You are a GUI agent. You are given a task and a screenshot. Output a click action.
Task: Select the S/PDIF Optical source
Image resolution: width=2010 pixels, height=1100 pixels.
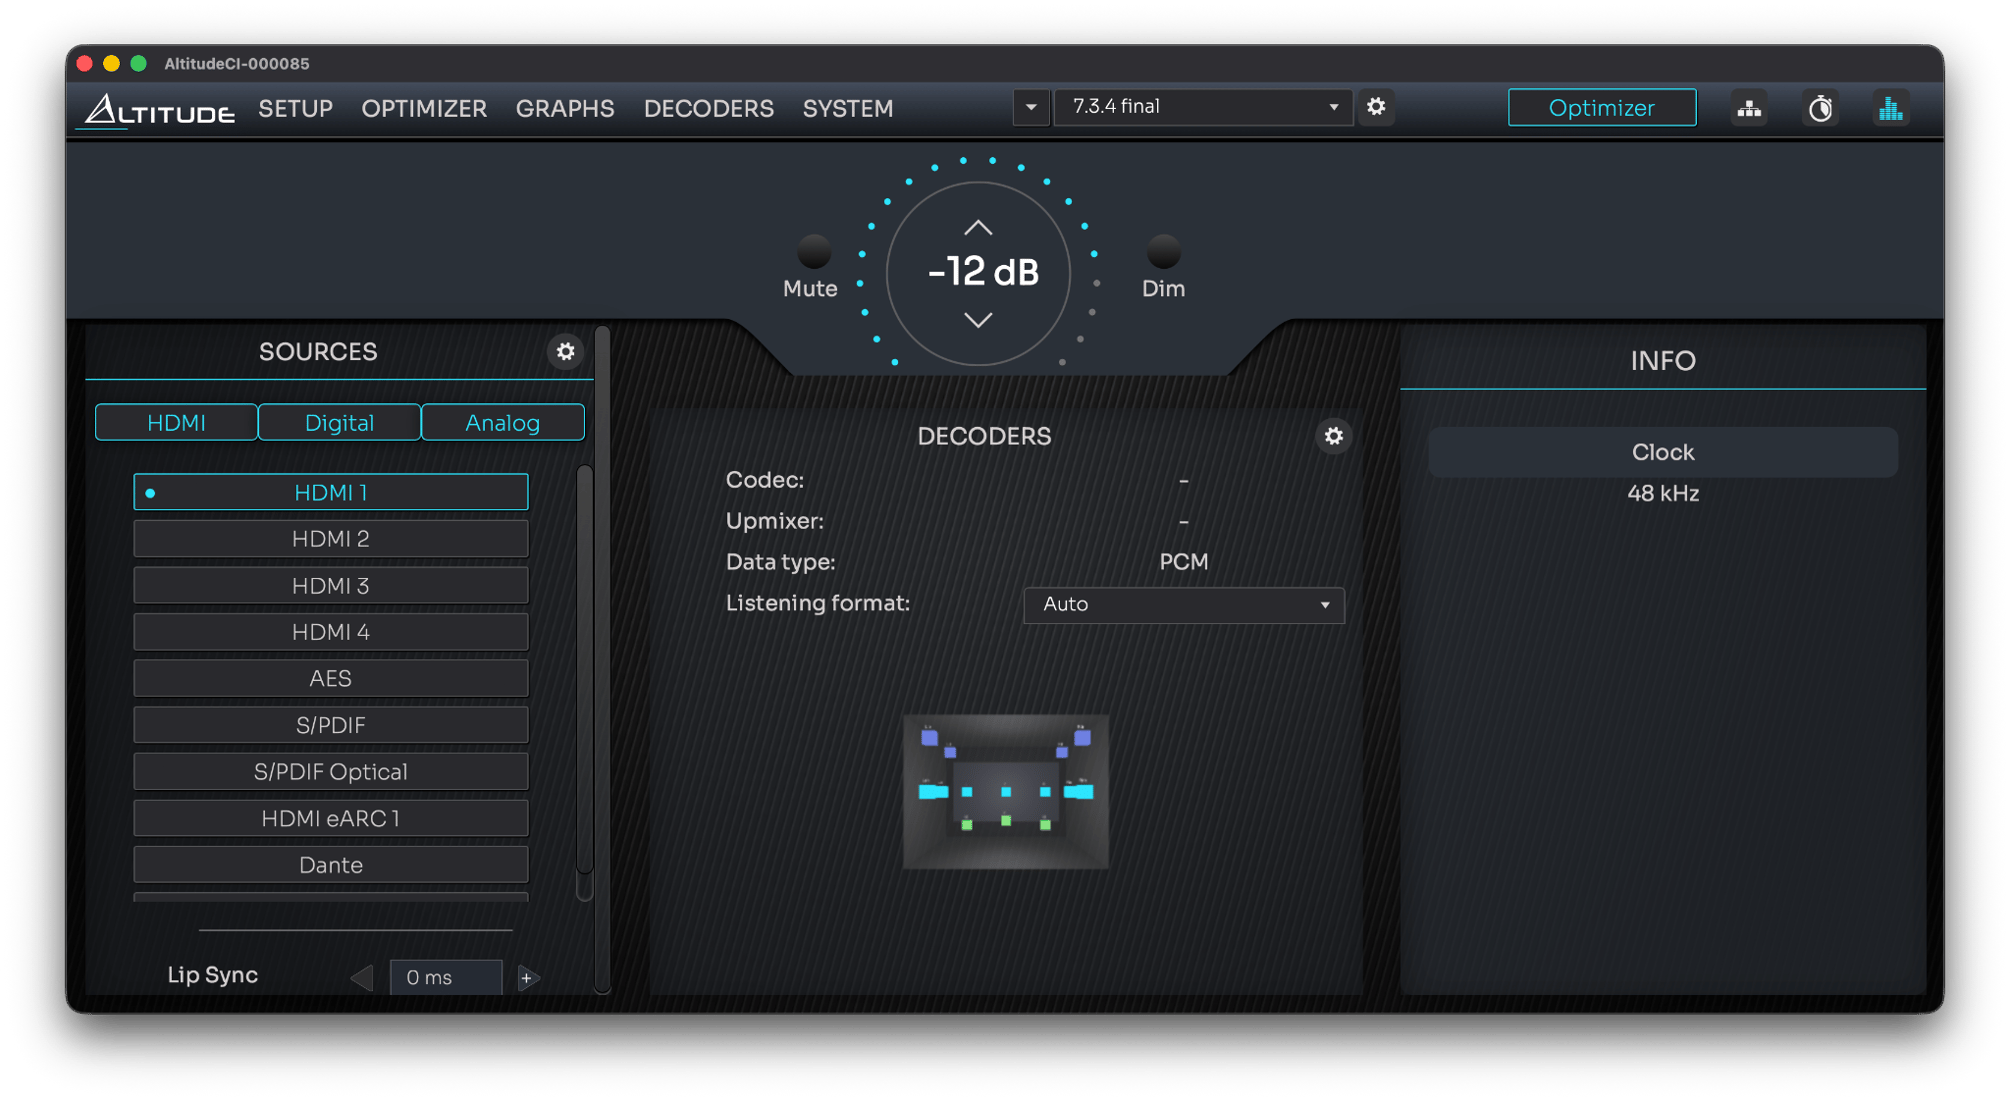point(331,772)
